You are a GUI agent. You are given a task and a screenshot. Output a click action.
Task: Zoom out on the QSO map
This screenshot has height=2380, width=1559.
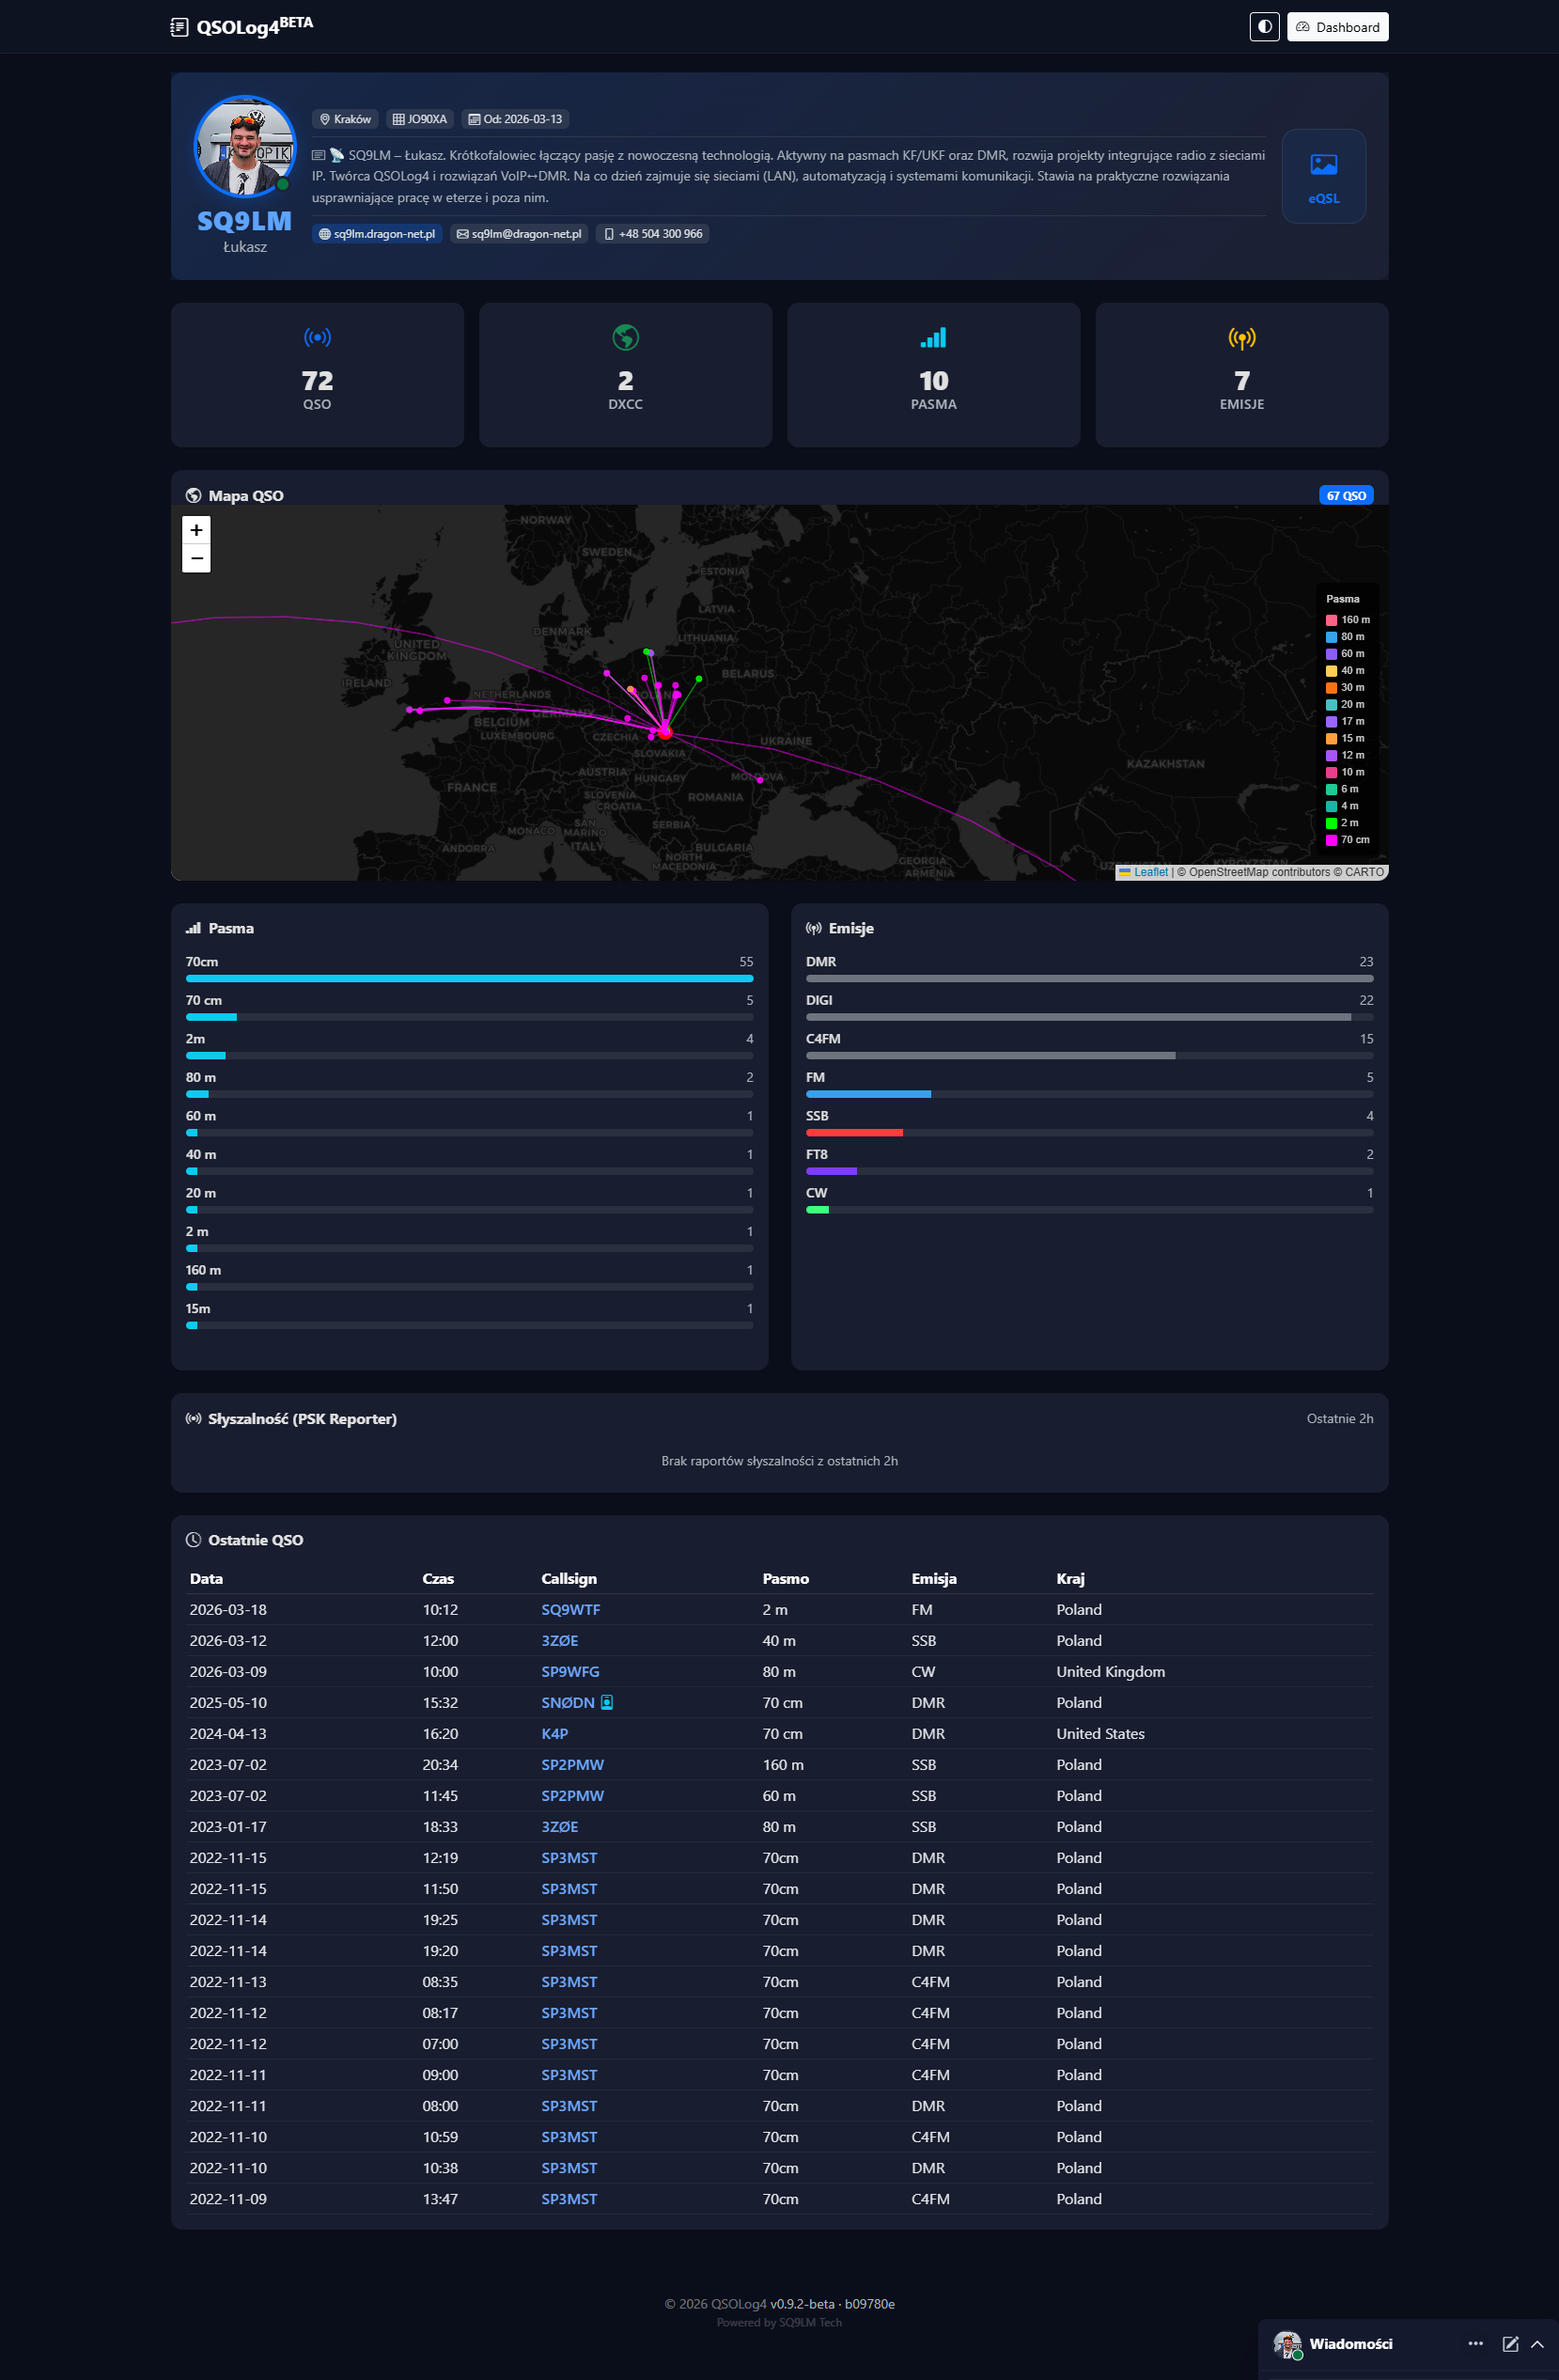click(x=196, y=558)
